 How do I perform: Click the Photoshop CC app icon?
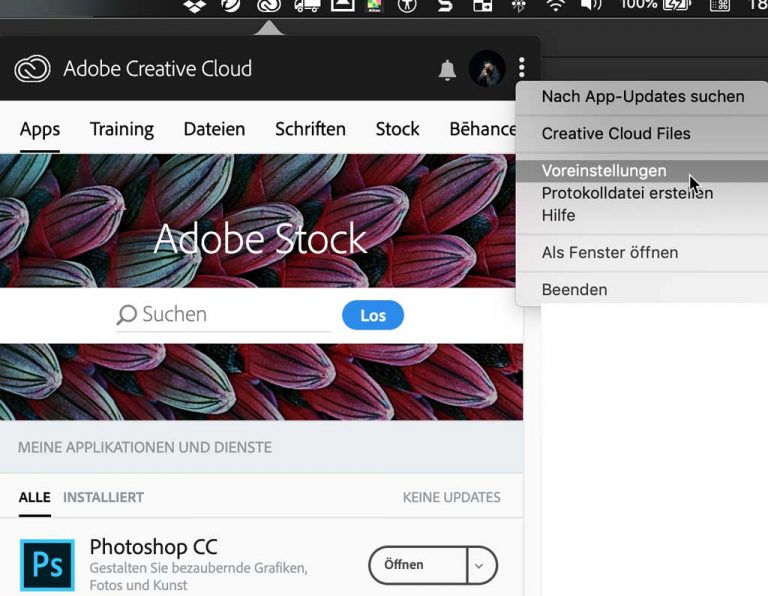point(47,565)
